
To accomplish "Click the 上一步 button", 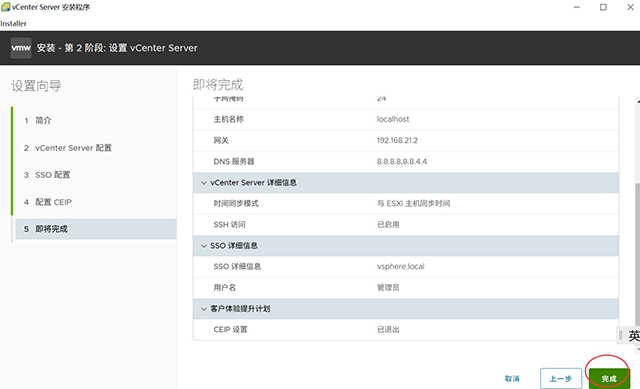I will [561, 379].
